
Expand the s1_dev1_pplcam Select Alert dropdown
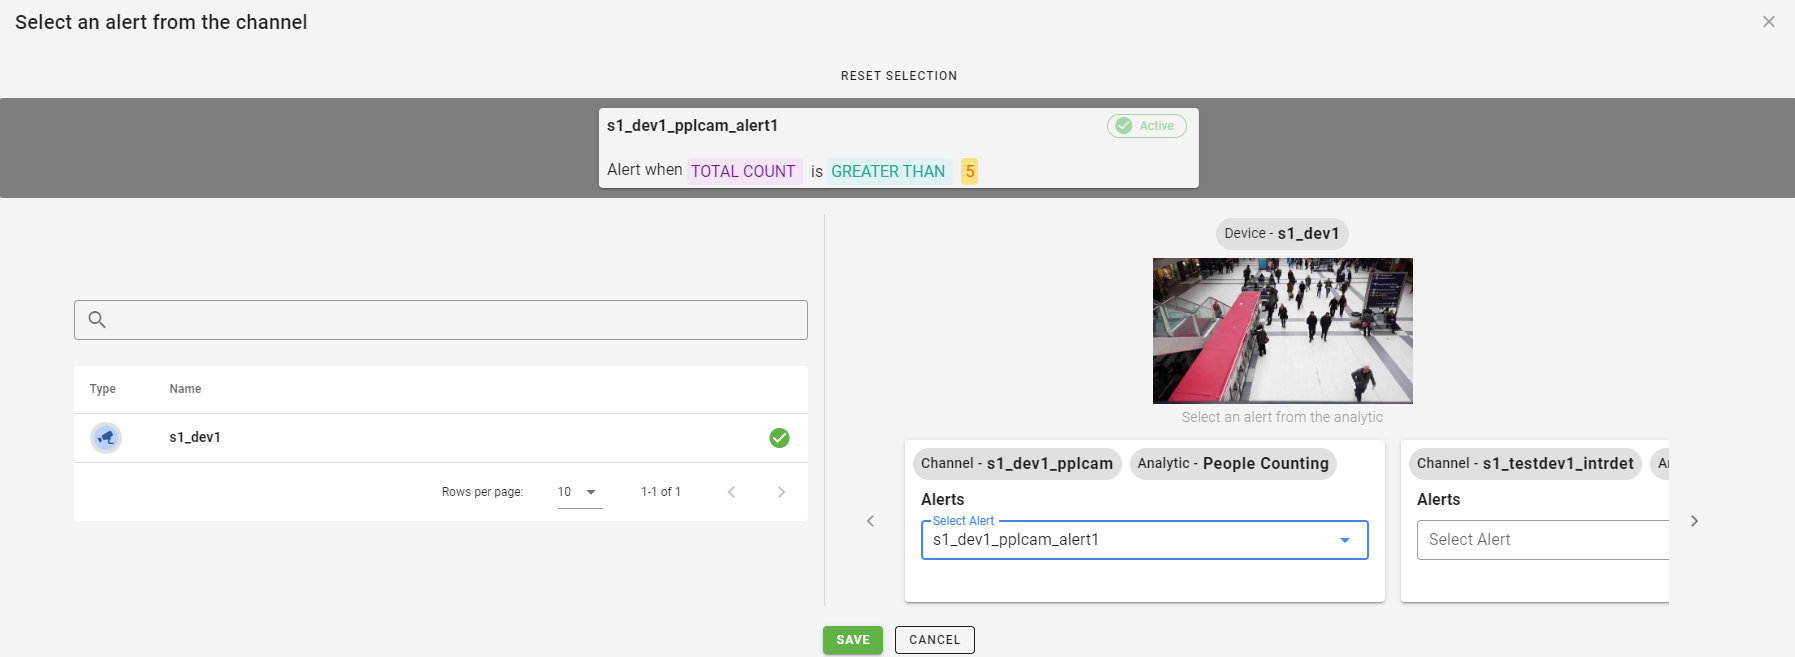click(1344, 540)
